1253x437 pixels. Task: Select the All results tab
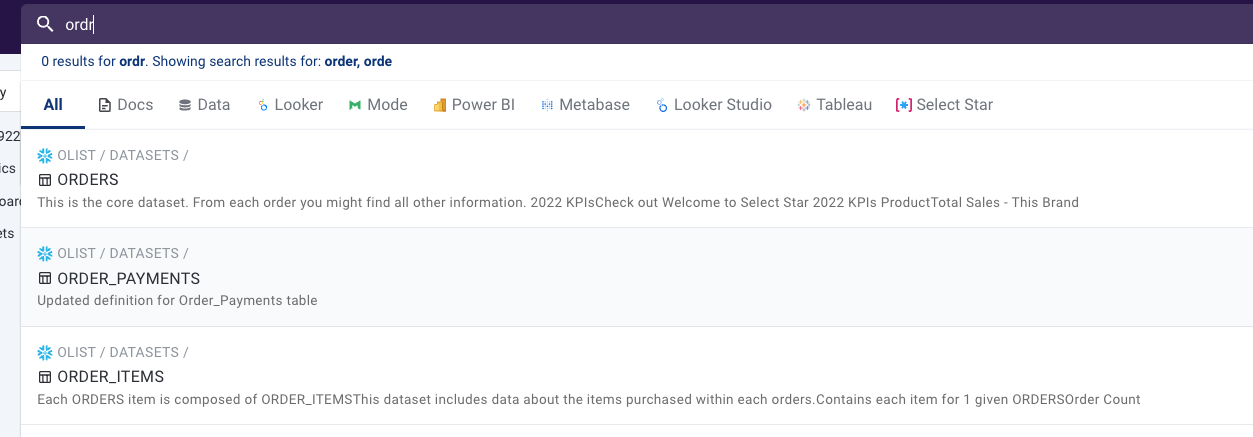[x=53, y=105]
